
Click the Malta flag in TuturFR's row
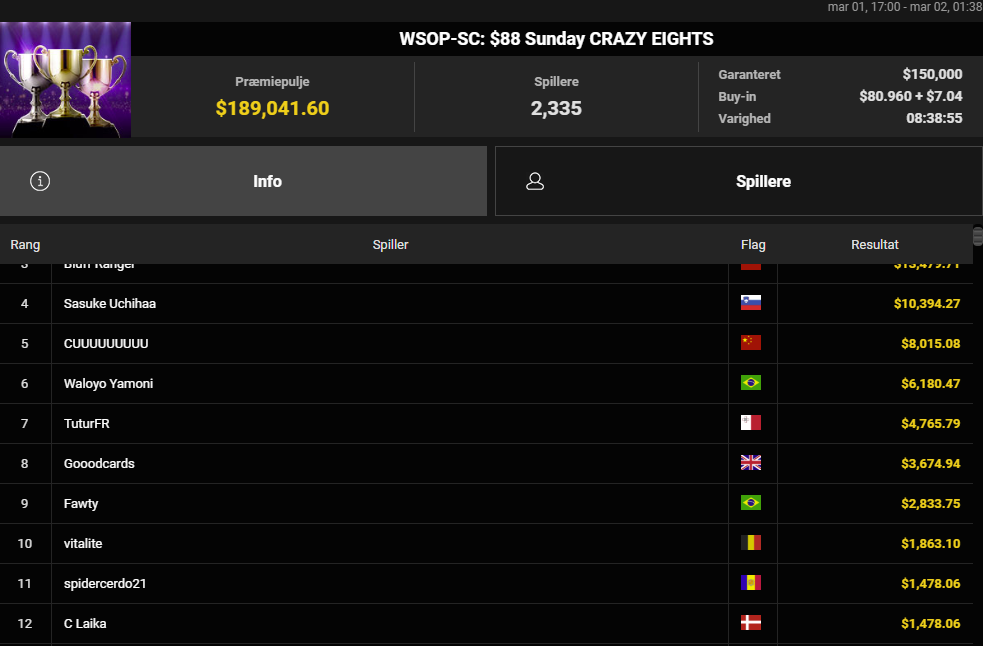pos(750,423)
